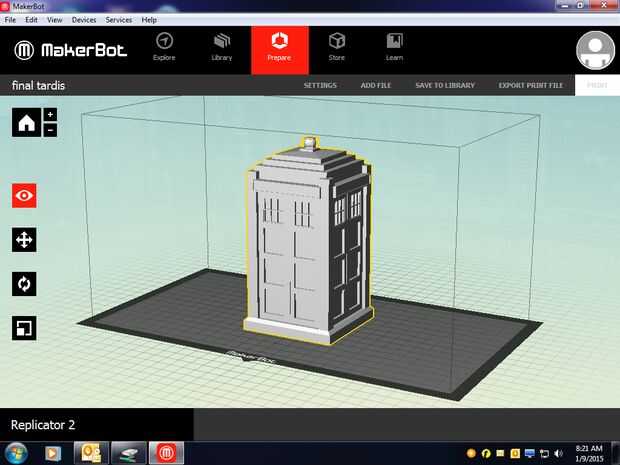Open the Library tab
The width and height of the screenshot is (620, 465).
221,47
